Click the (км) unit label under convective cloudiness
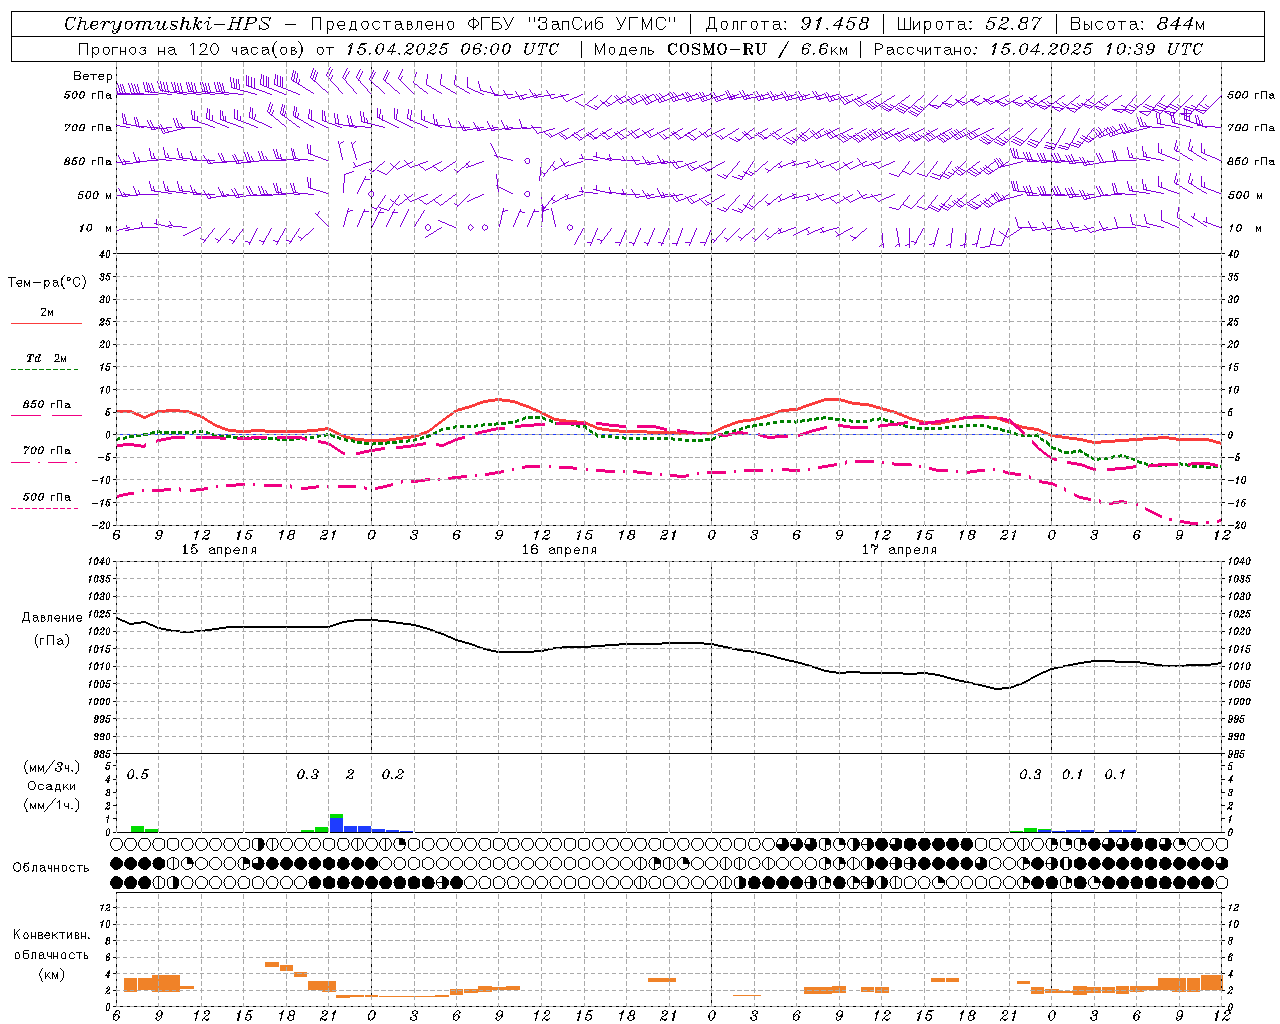 [51, 974]
